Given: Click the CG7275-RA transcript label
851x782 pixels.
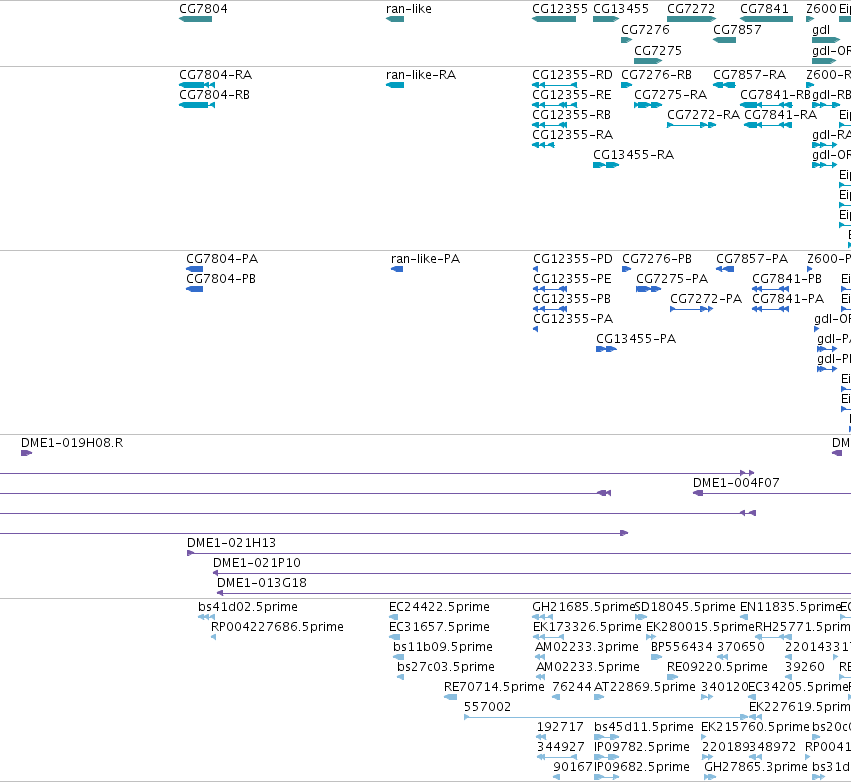Looking at the screenshot, I should pos(670,94).
